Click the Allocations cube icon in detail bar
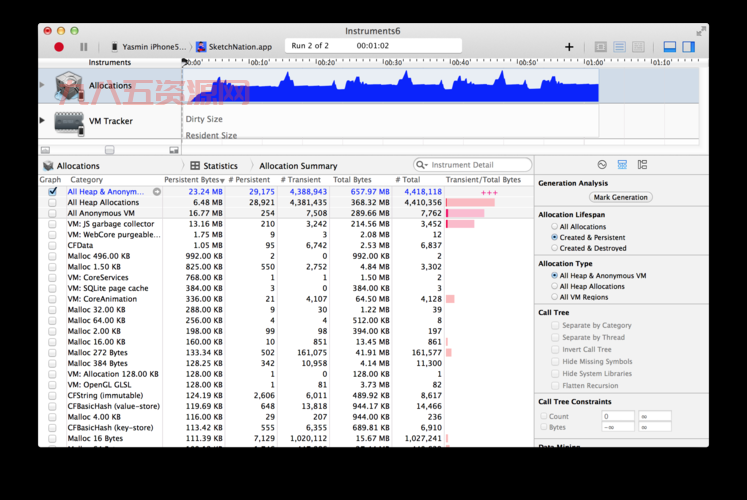The image size is (747, 500). (x=48, y=166)
